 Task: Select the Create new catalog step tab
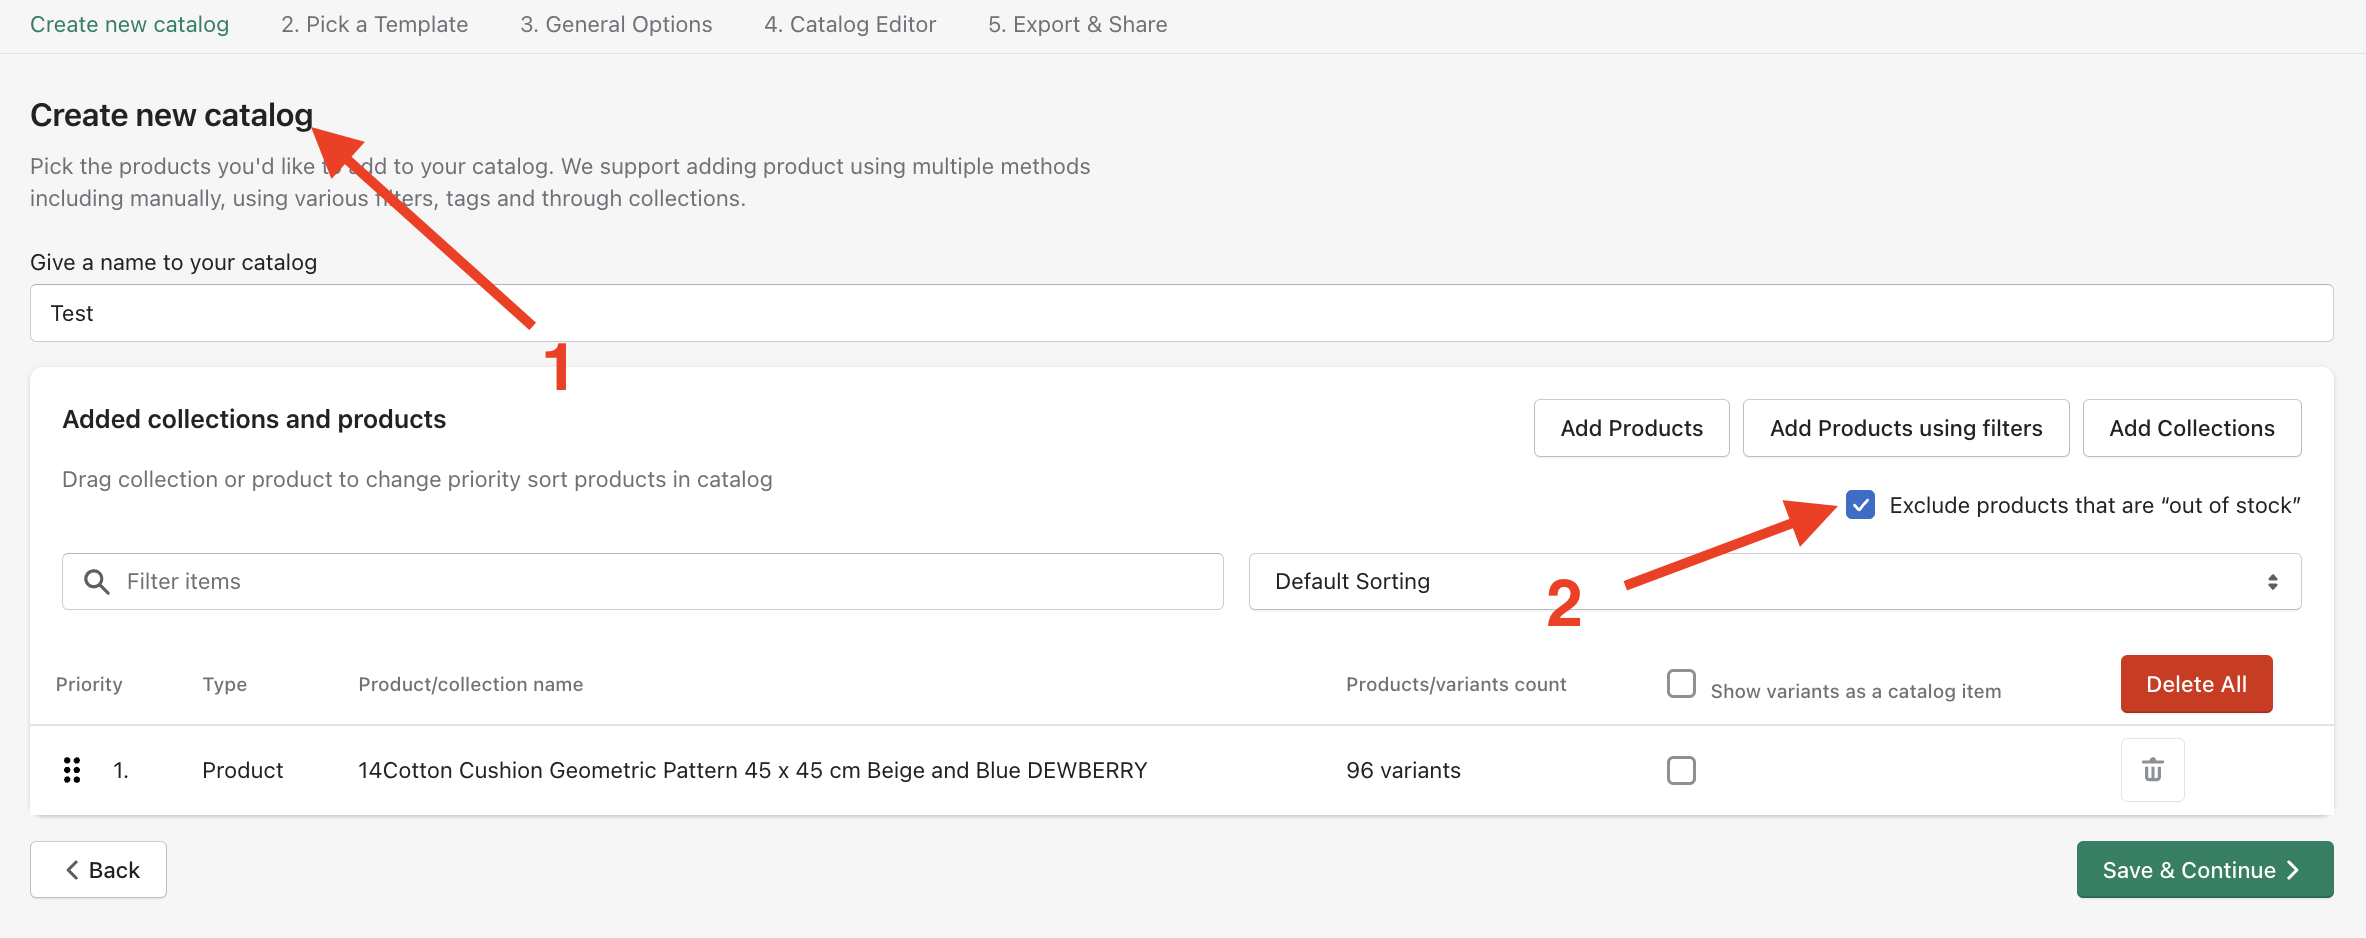coord(129,25)
